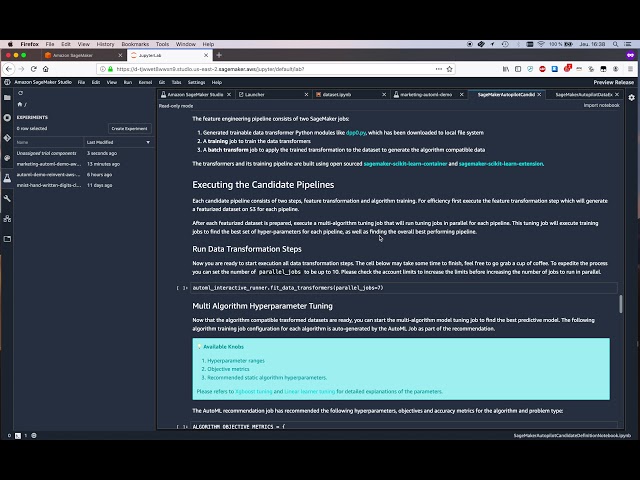Click the Run Data Transformation Steps heading
Viewport: 640px width, 480px height.
tap(247, 249)
